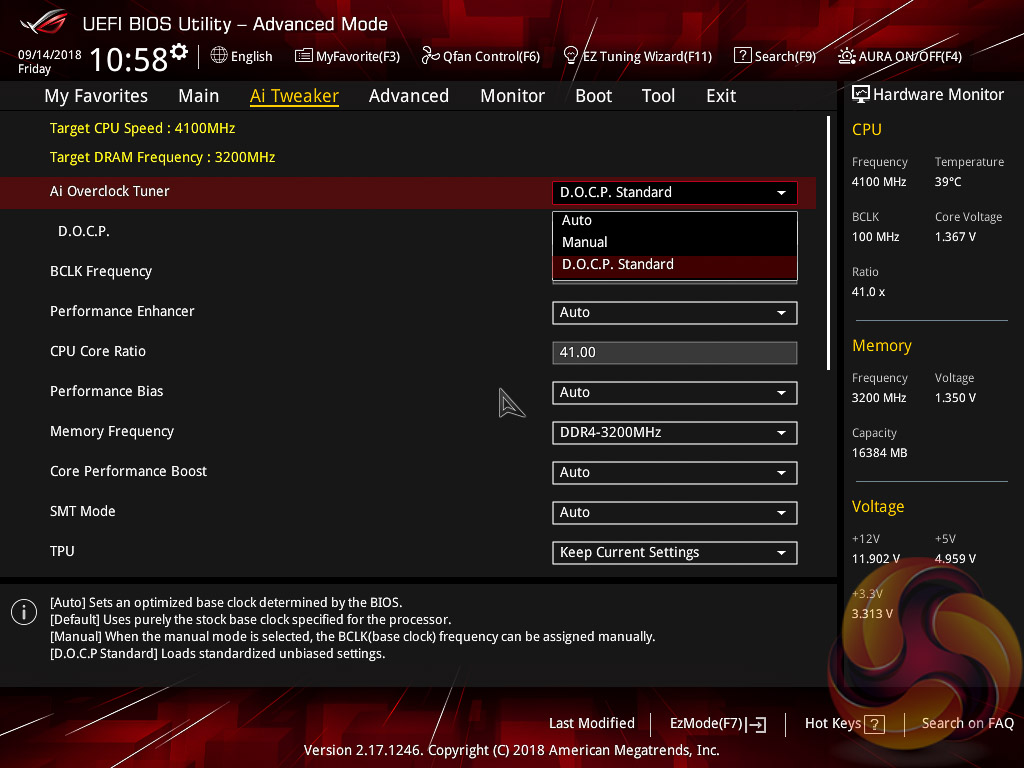
Task: Open Performance Enhancer dropdown
Action: coord(675,313)
